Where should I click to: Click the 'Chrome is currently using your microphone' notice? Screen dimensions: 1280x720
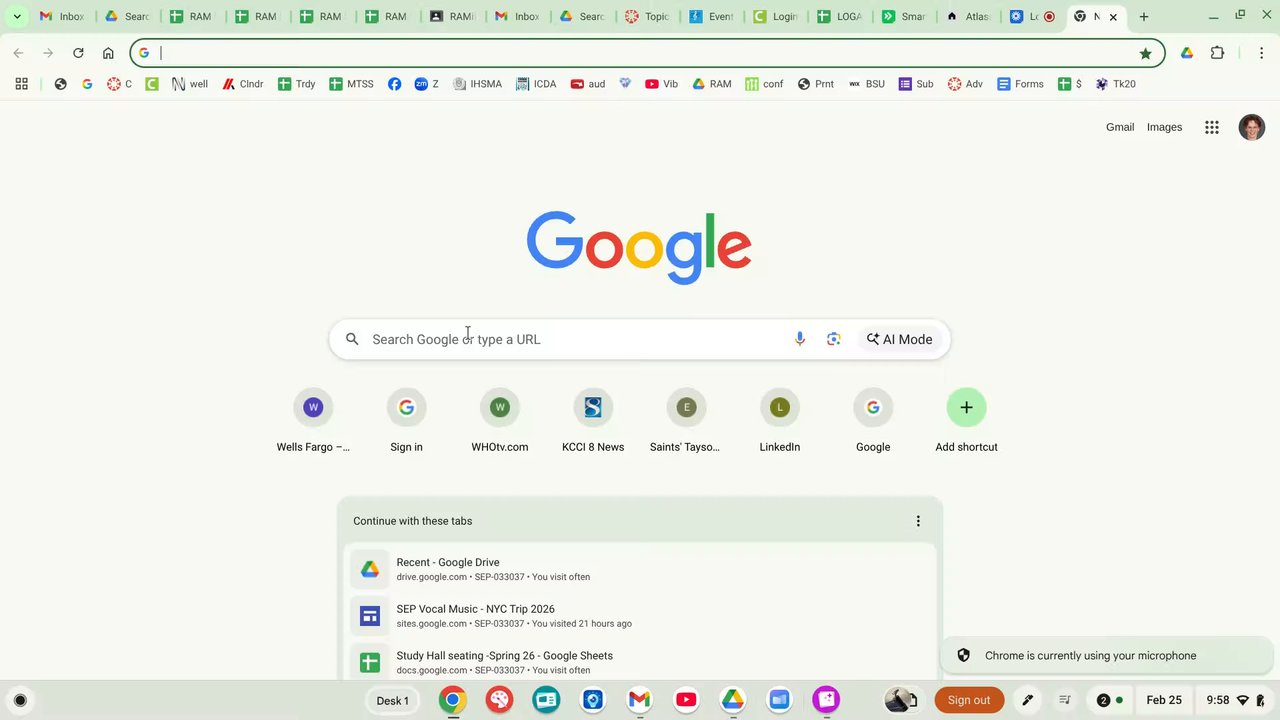(x=1106, y=656)
